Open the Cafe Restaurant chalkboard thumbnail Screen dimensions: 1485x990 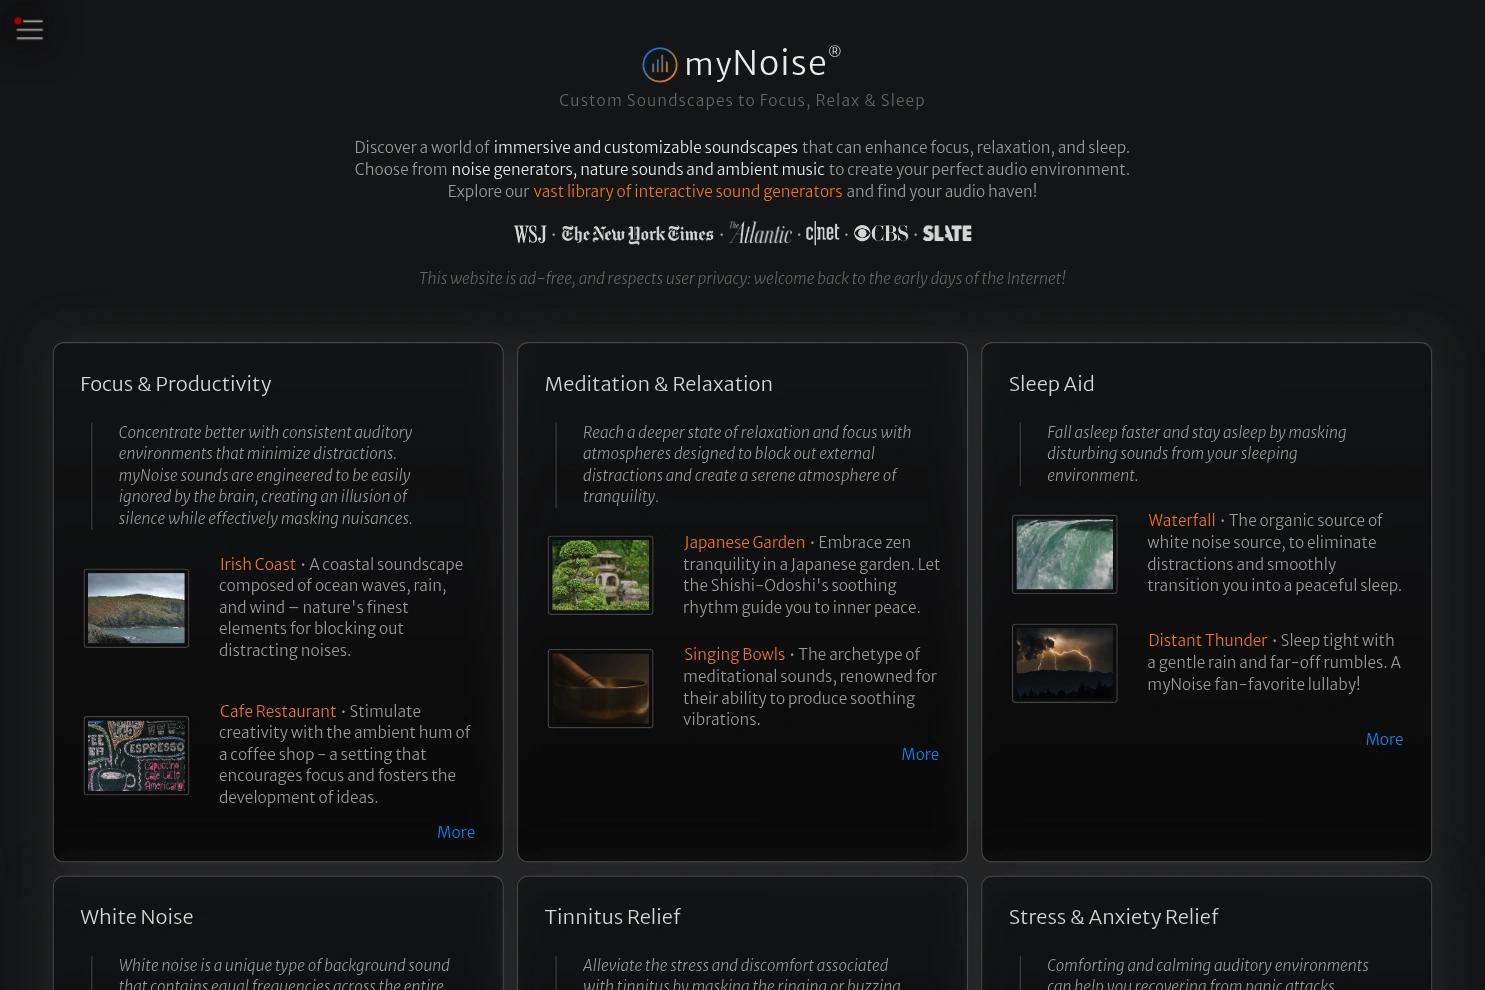[136, 755]
